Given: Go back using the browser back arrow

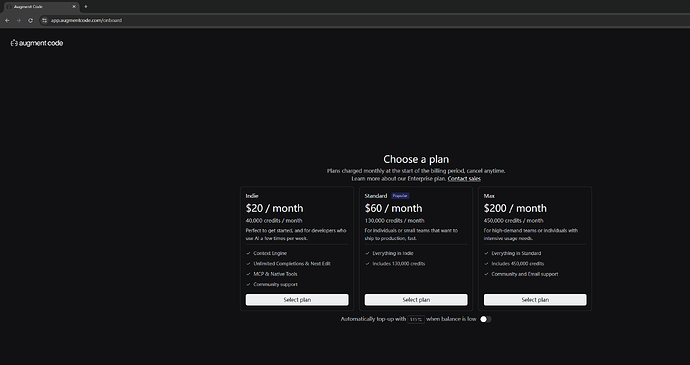Looking at the screenshot, I should pos(7,20).
